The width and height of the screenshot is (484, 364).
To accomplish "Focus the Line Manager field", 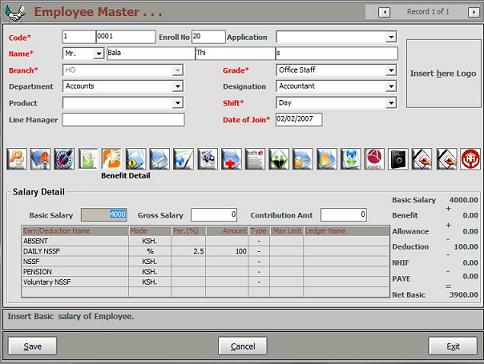I will [123, 120].
